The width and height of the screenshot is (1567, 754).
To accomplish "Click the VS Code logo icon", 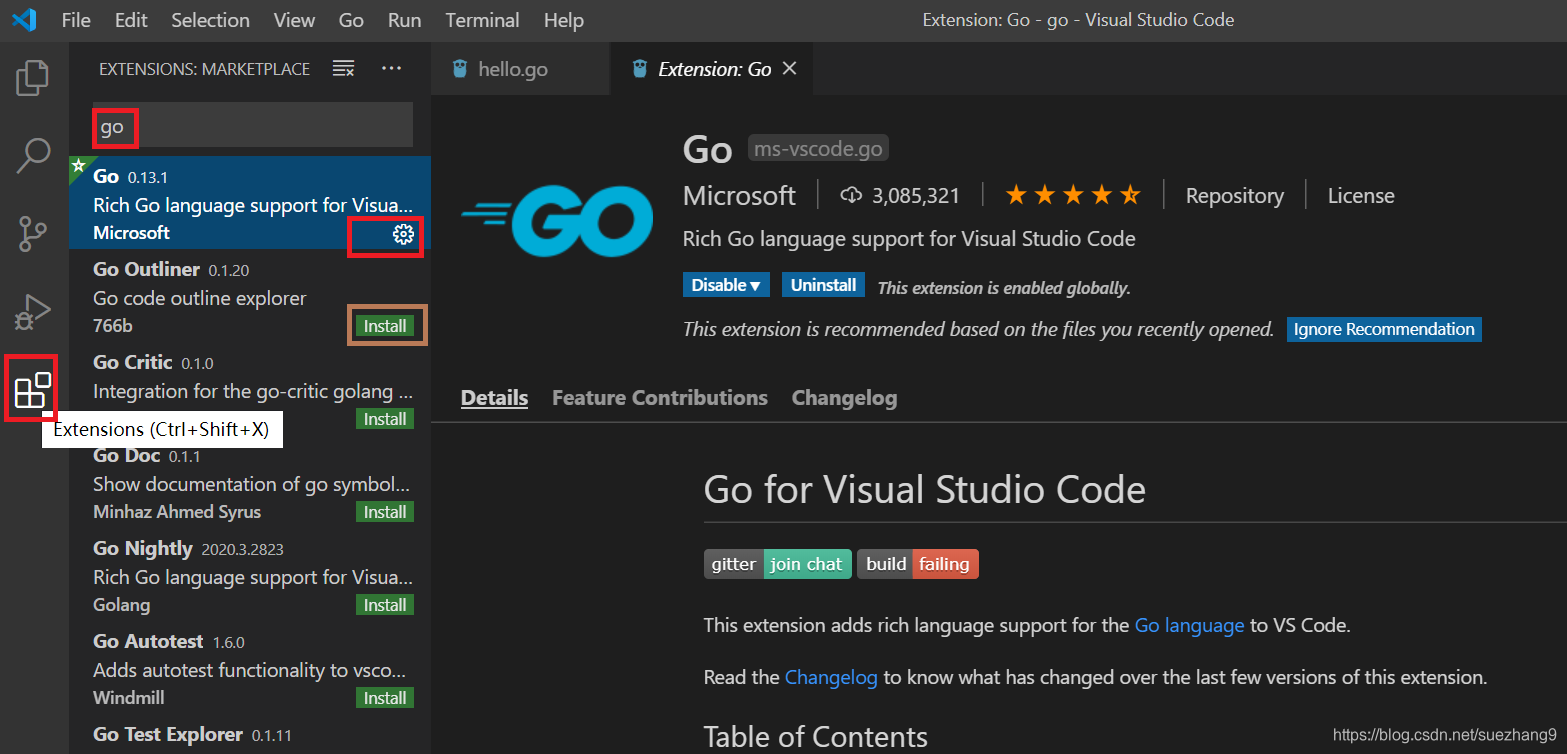I will coord(24,20).
